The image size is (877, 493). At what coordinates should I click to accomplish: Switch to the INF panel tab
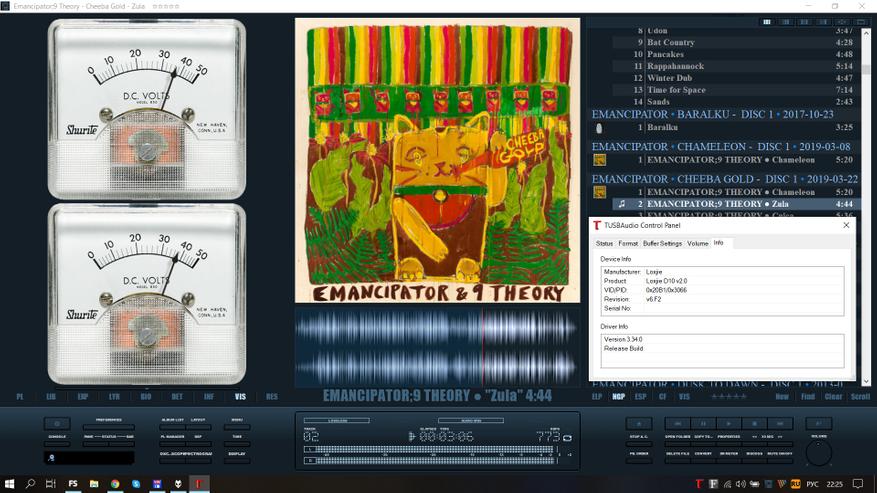(x=209, y=396)
